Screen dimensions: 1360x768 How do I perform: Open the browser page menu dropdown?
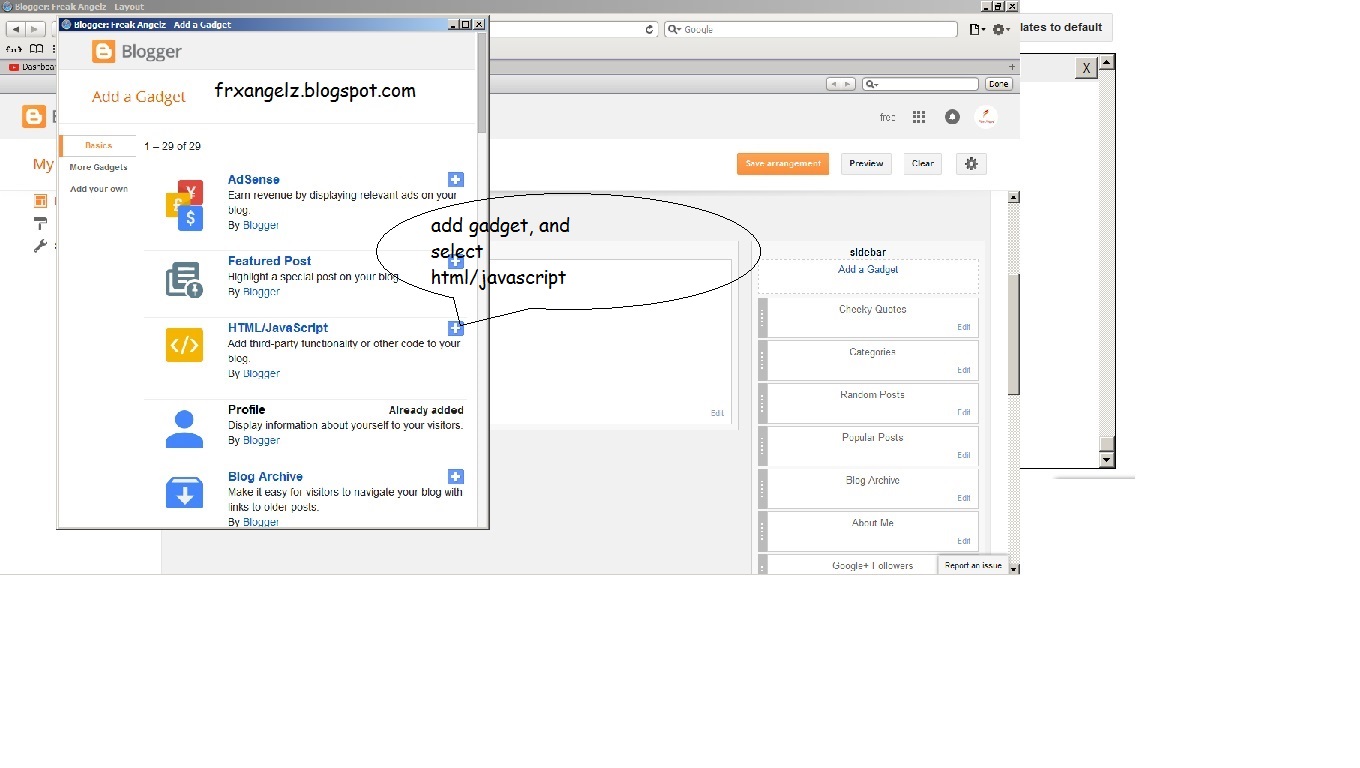coord(978,29)
